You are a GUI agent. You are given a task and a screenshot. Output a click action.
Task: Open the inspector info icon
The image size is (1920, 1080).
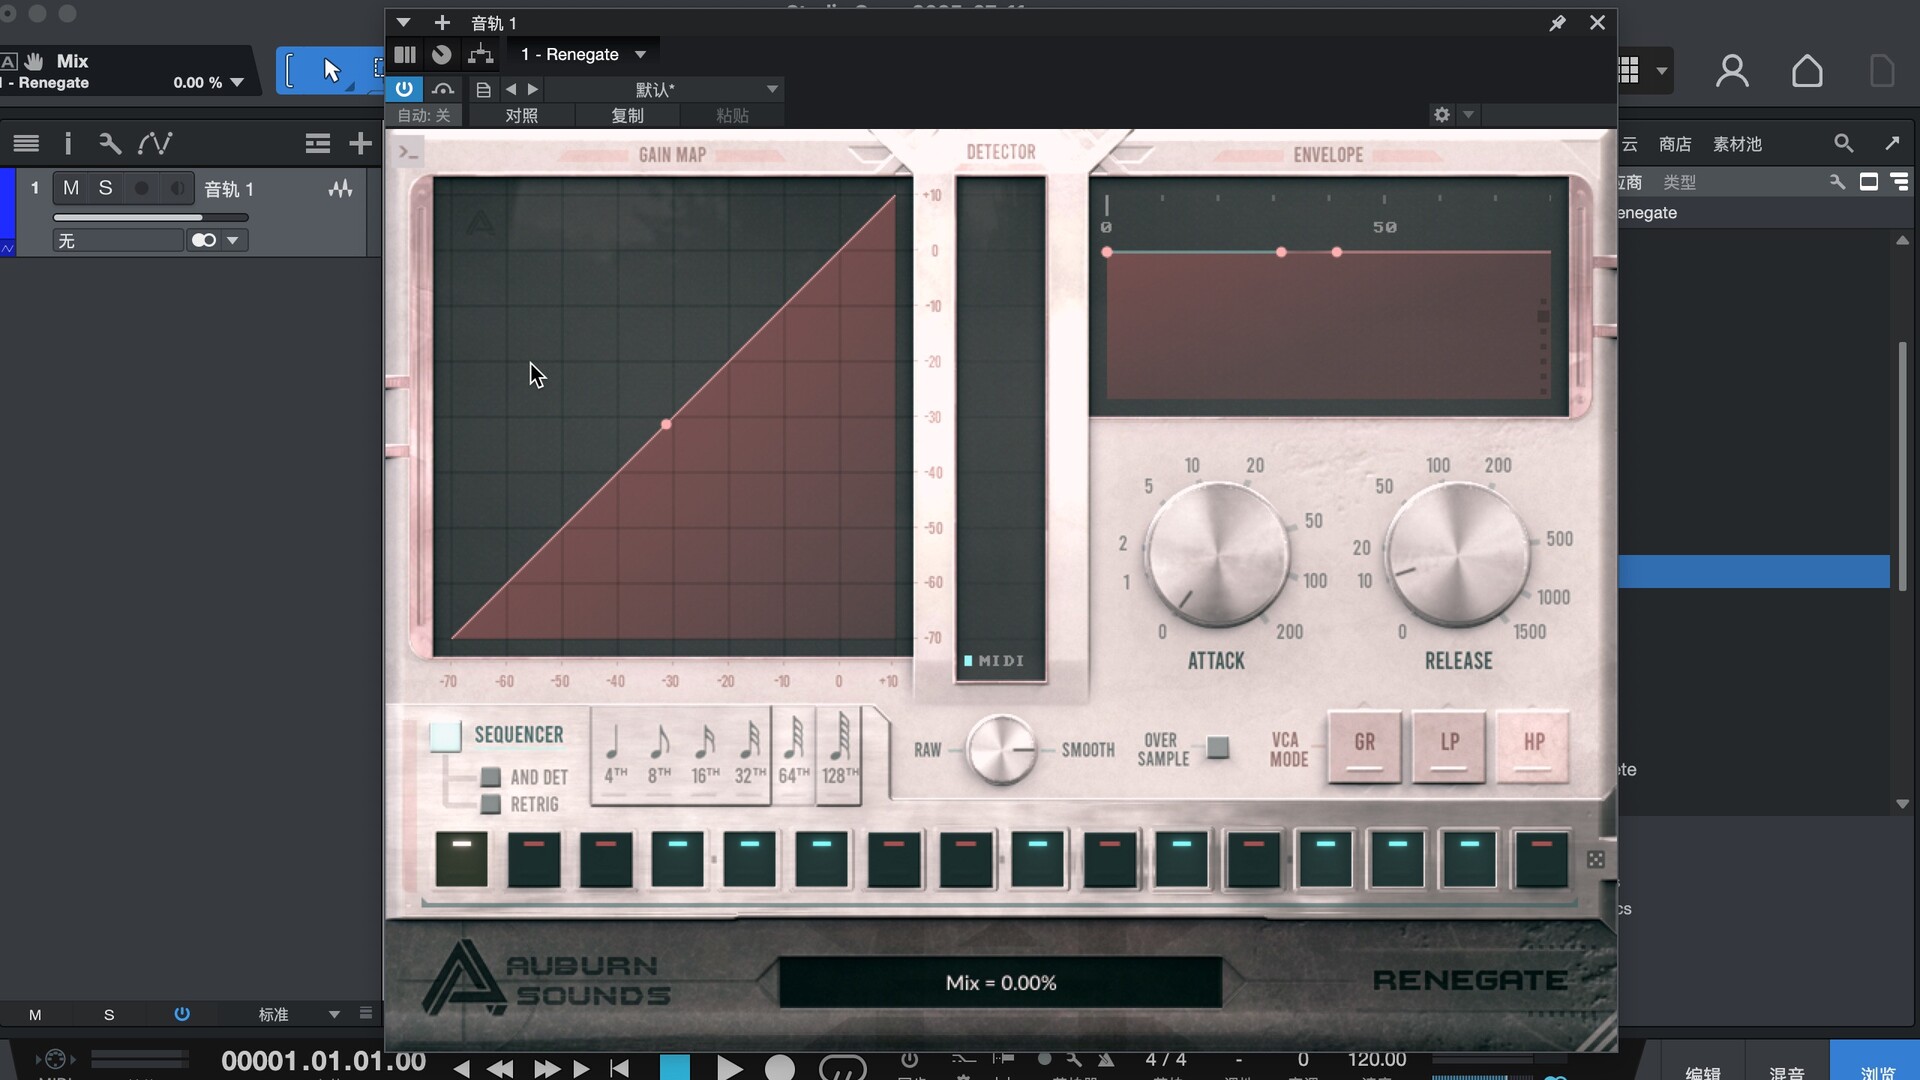[68, 144]
